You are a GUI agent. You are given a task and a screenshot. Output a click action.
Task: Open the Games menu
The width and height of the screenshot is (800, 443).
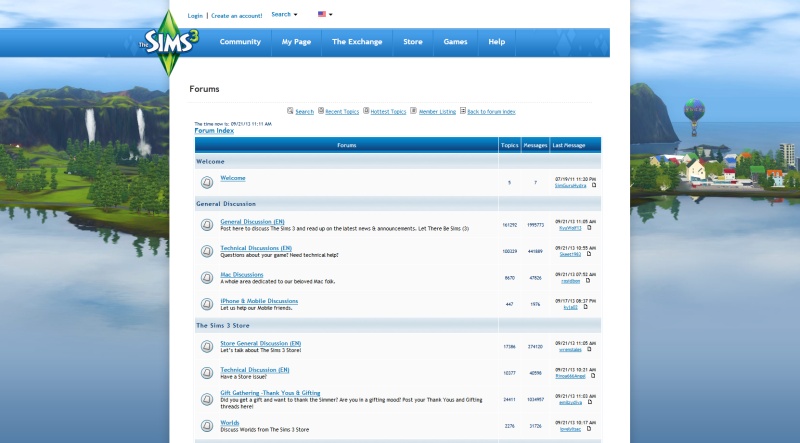click(456, 42)
